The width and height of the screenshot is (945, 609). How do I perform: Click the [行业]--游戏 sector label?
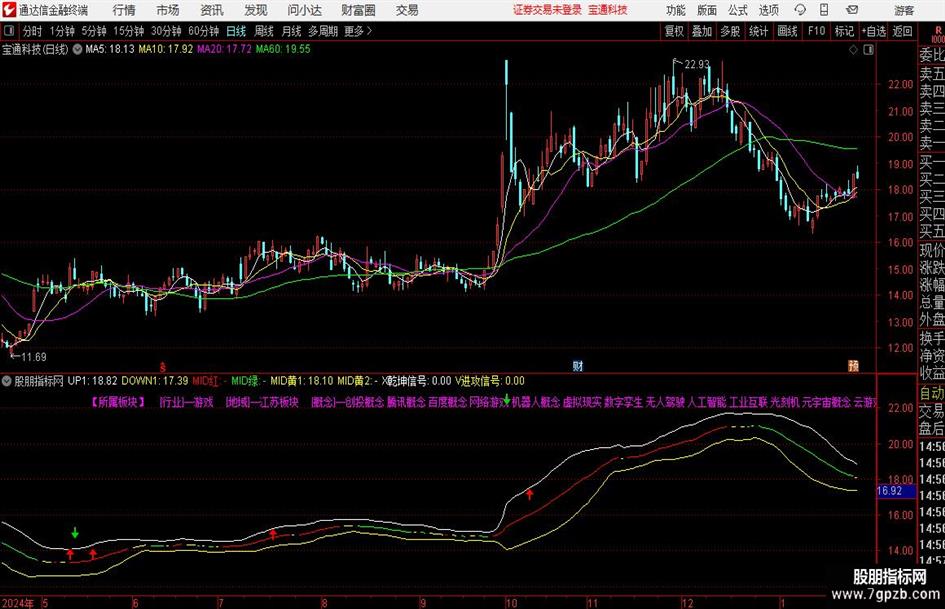(x=186, y=402)
